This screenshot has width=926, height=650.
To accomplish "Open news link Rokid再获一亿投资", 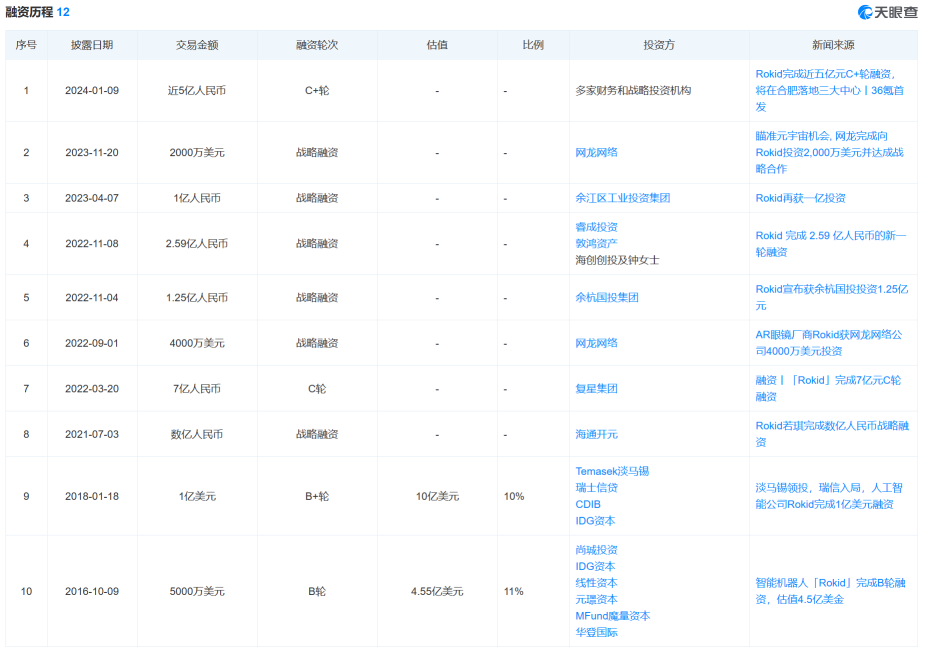I will point(800,198).
